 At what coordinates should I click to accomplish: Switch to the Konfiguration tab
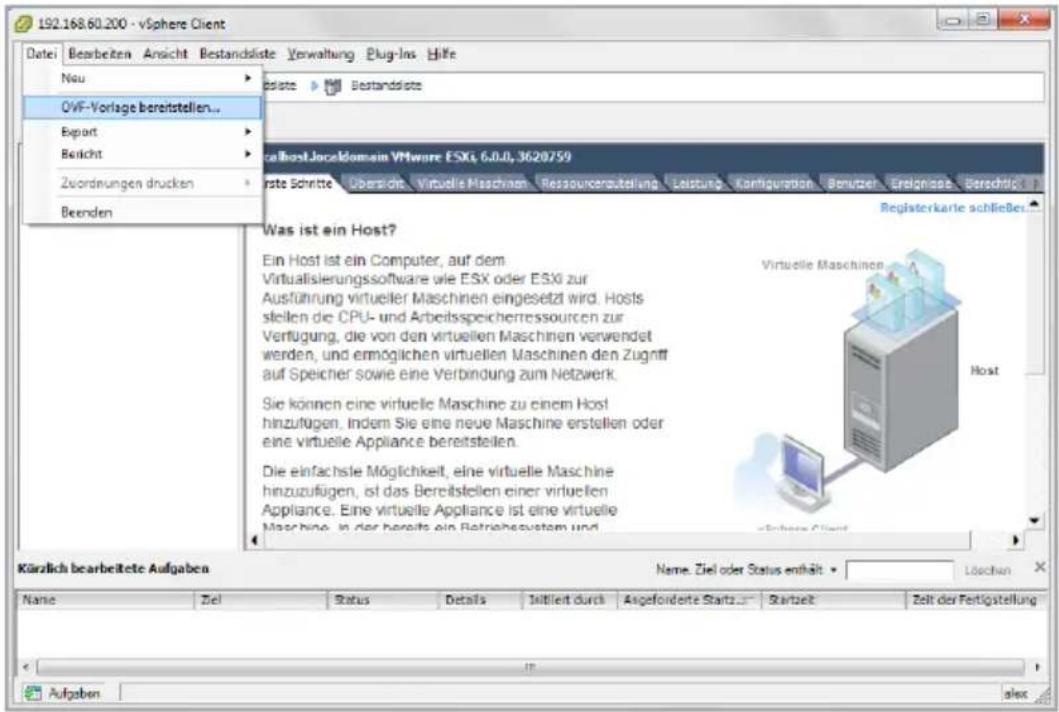click(774, 183)
